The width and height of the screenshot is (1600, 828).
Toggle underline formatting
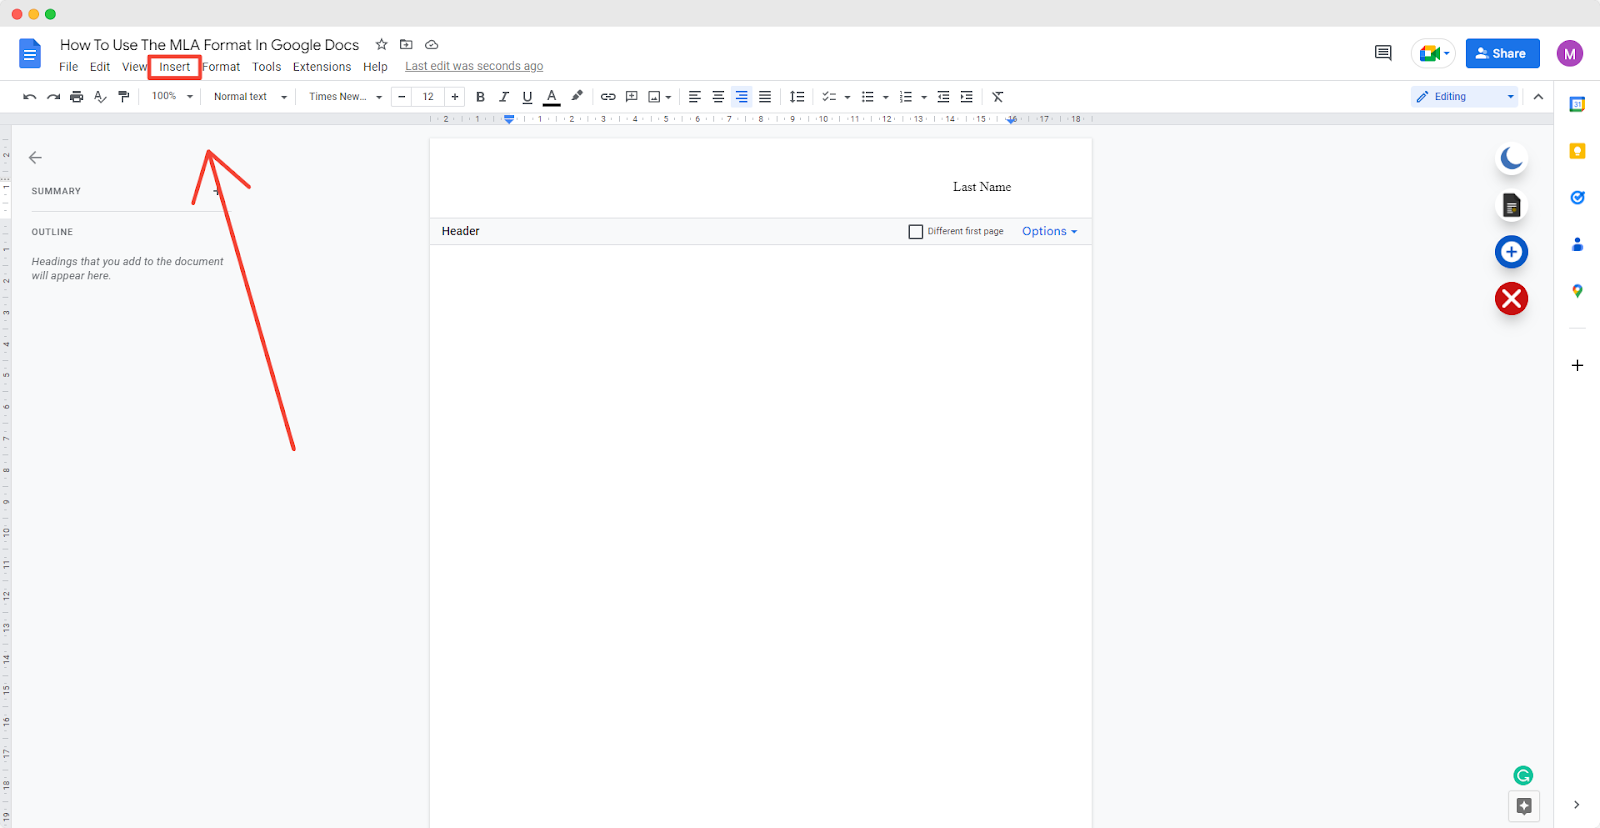[x=527, y=97]
